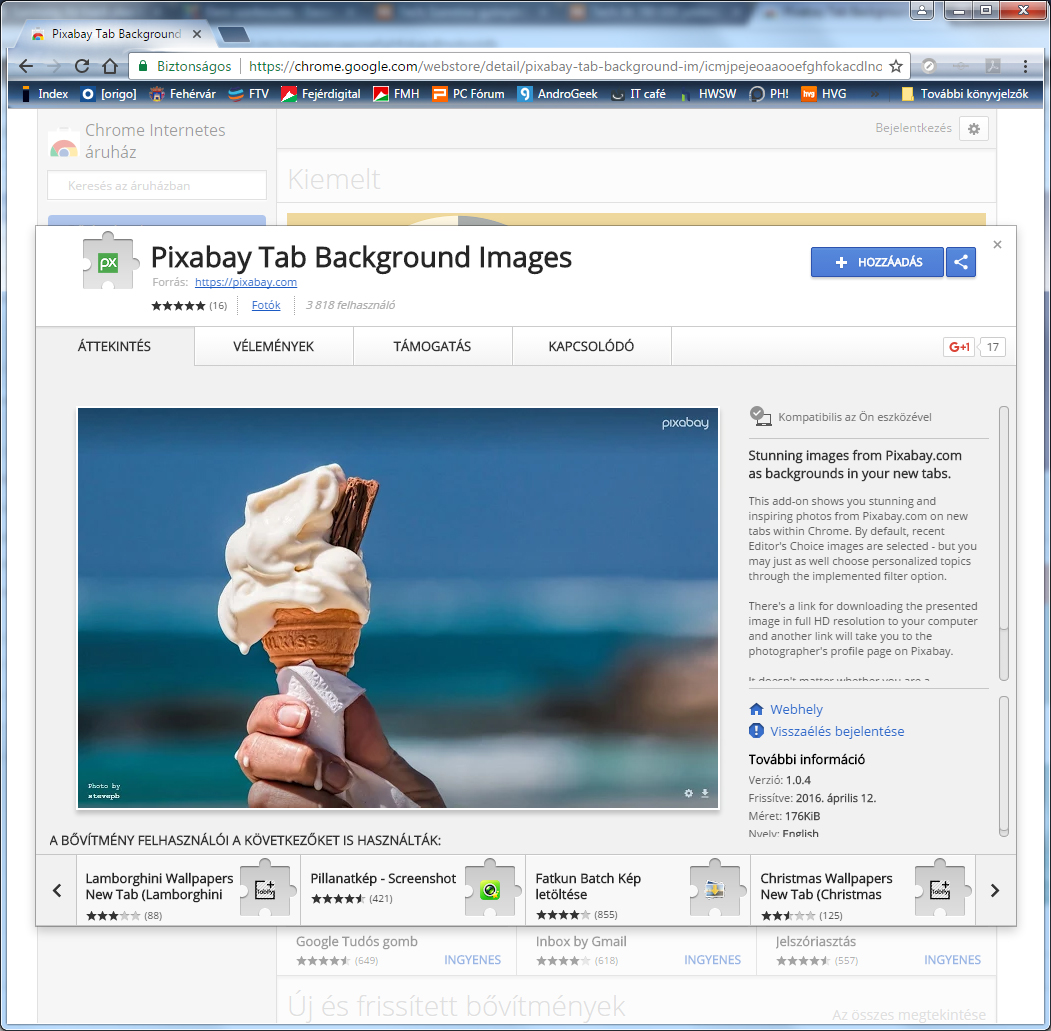Screen dimensions: 1051x1031
Task: Open the [origo] bookmark
Action: coord(109,94)
